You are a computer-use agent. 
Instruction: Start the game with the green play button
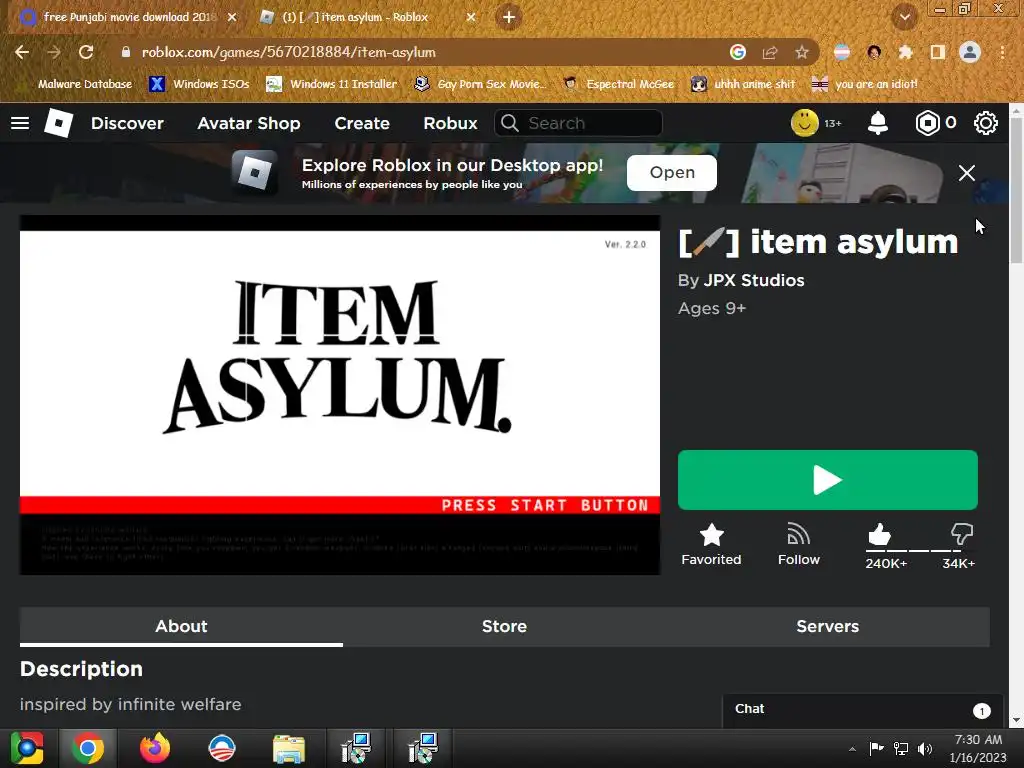click(827, 480)
